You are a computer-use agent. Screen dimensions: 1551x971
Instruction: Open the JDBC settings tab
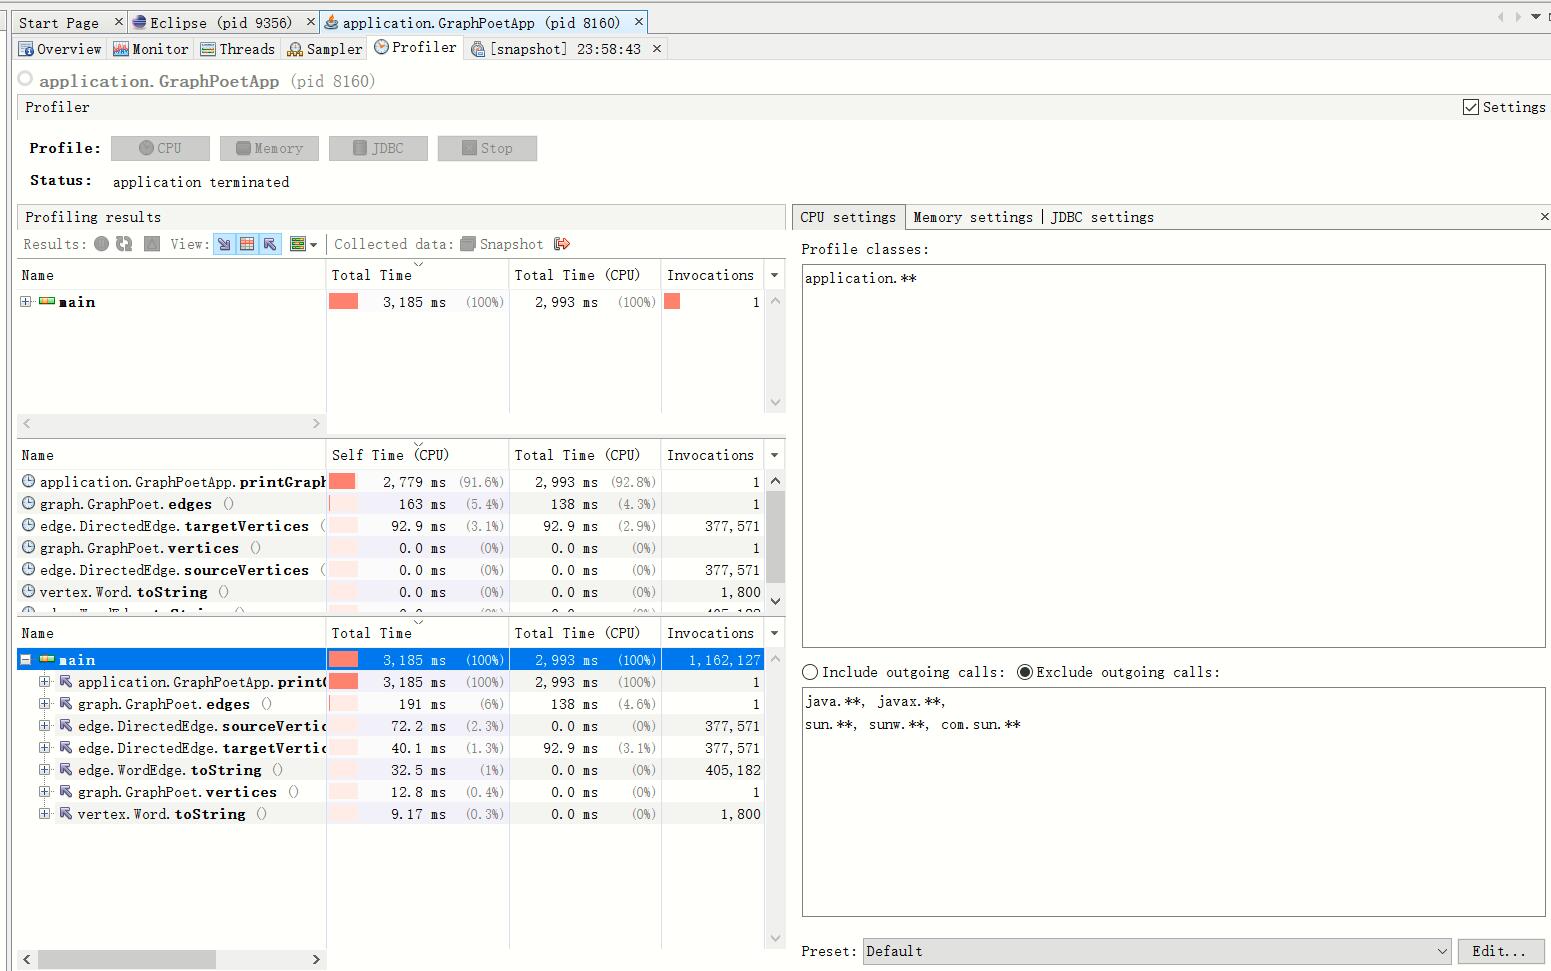pyautogui.click(x=1102, y=217)
